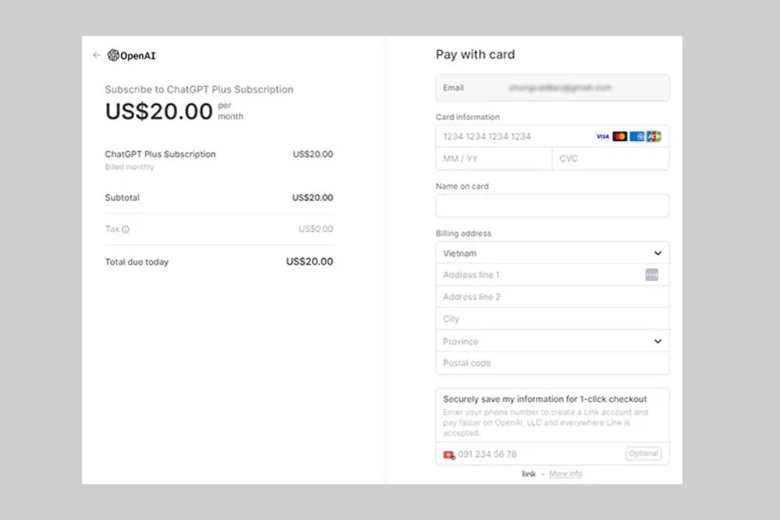This screenshot has height=520, width=780.
Task: Focus the MM / YY expiry field
Action: click(493, 158)
